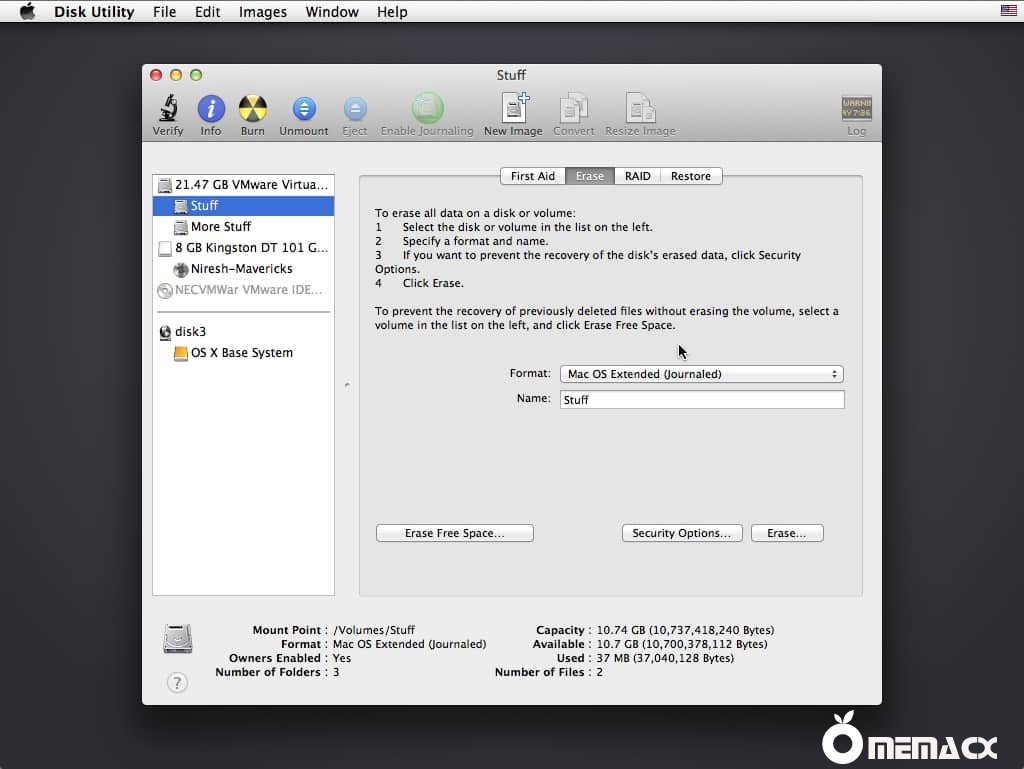Select the Info icon in the toolbar
Screen dimensions: 1024x769
211,108
